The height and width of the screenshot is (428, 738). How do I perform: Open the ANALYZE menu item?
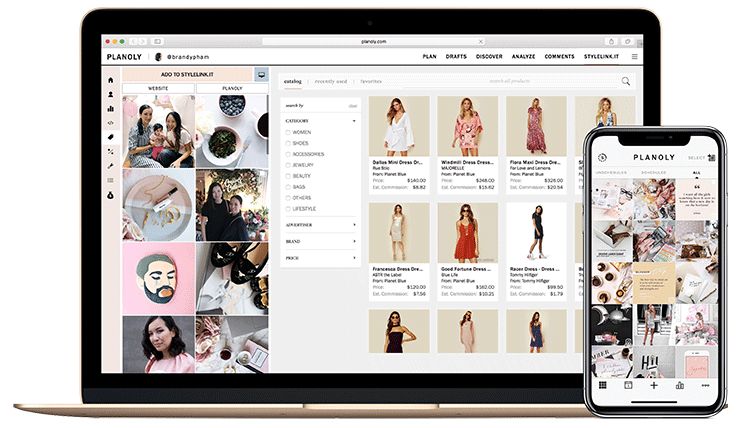click(x=523, y=57)
